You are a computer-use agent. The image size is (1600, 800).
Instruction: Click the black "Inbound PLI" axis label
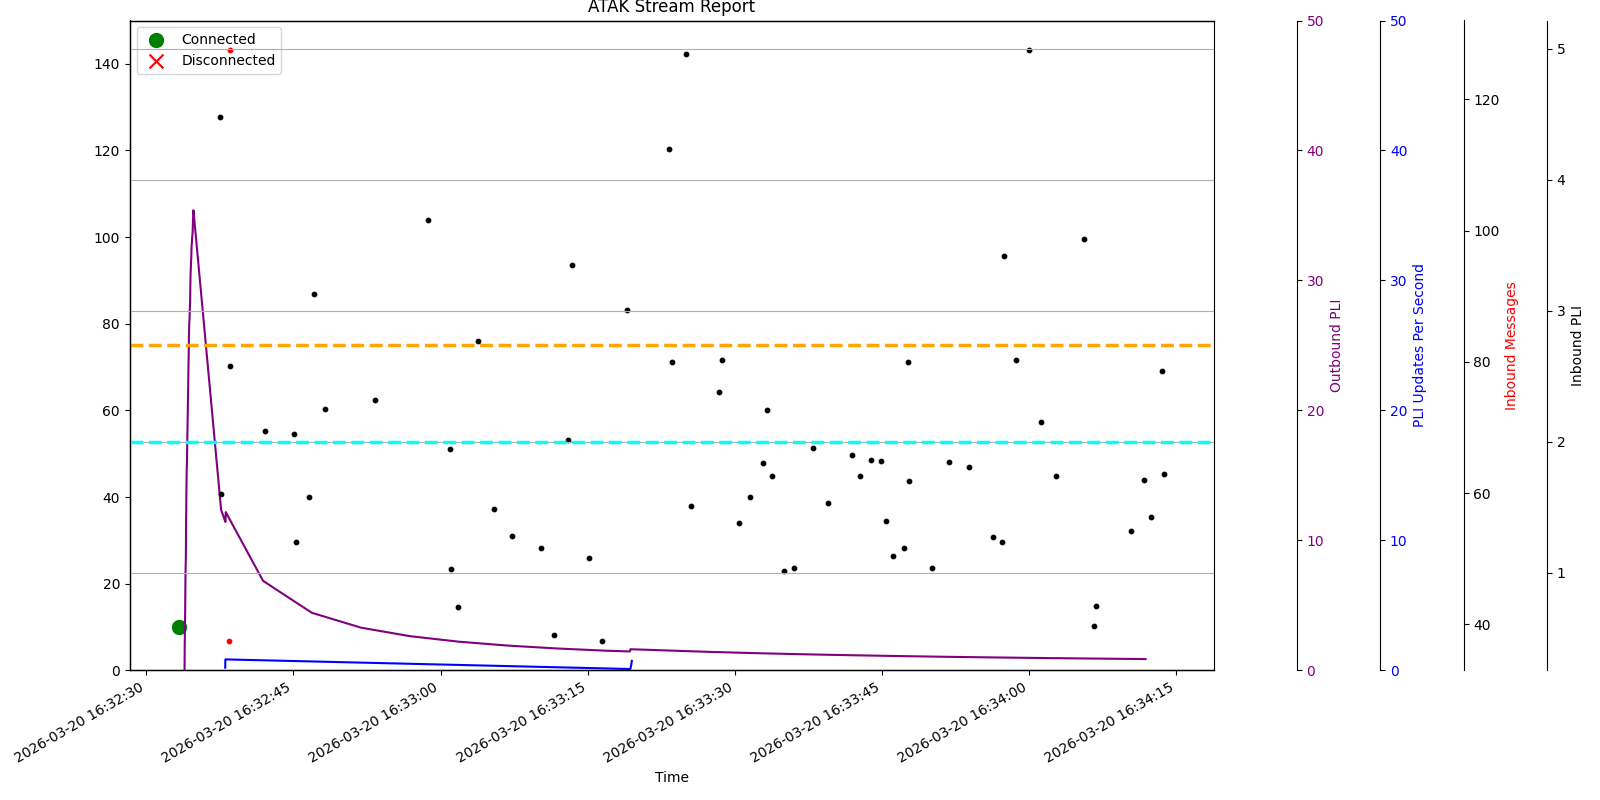point(1577,345)
